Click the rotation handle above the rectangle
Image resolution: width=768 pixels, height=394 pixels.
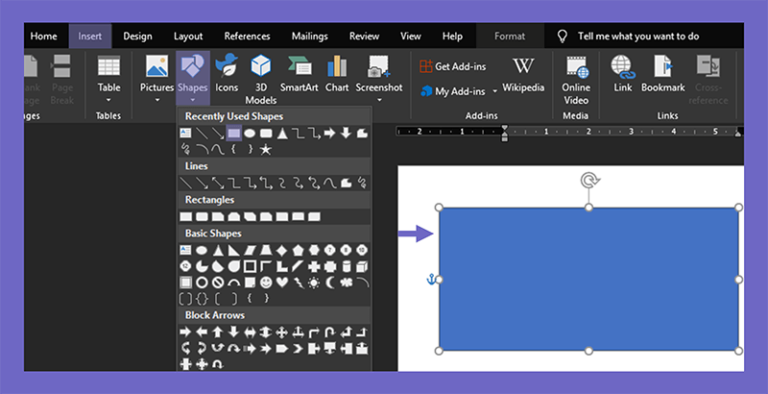[x=590, y=180]
